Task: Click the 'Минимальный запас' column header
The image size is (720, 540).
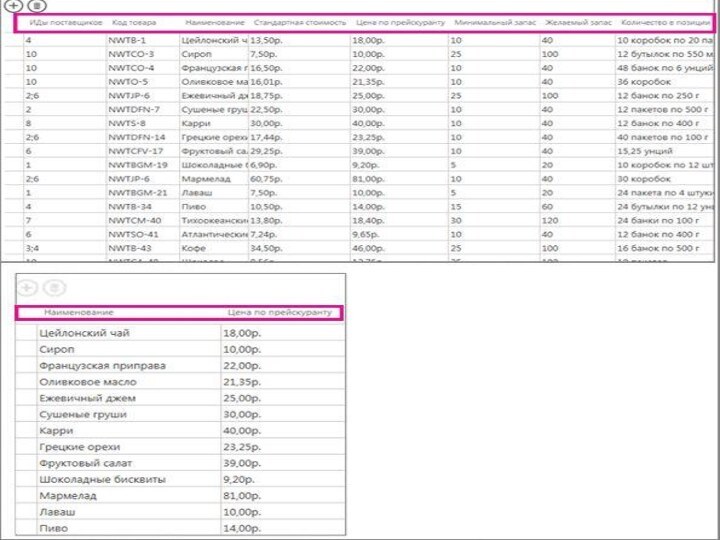Action: point(495,22)
